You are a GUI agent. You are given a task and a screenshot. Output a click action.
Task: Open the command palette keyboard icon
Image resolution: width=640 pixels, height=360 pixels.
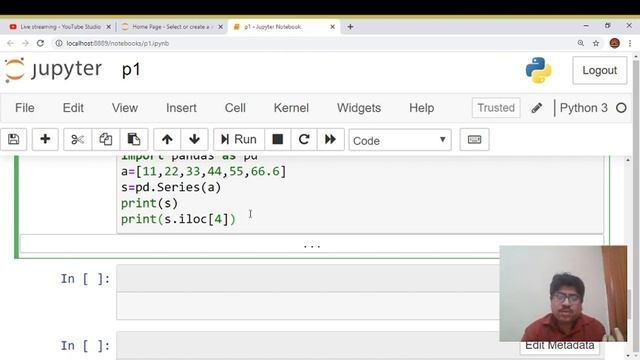[474, 140]
